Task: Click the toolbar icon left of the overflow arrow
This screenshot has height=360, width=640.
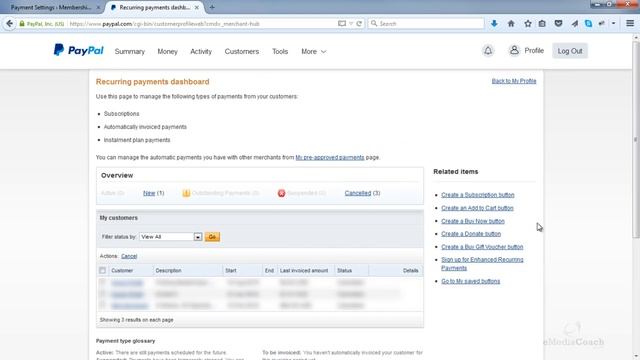Action: point(602,24)
